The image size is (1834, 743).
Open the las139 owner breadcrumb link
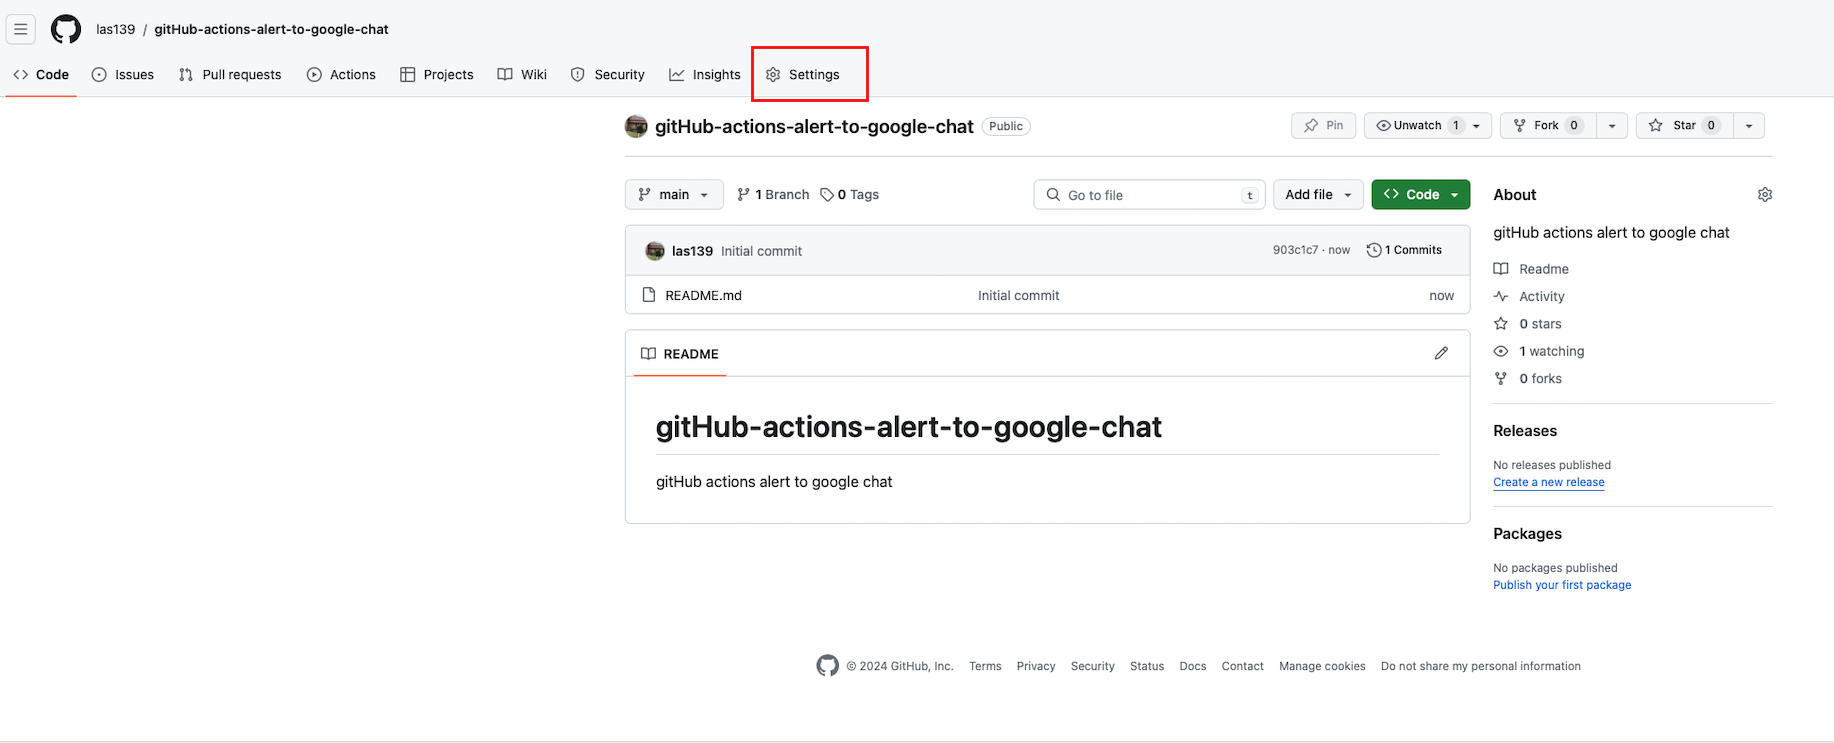click(115, 29)
